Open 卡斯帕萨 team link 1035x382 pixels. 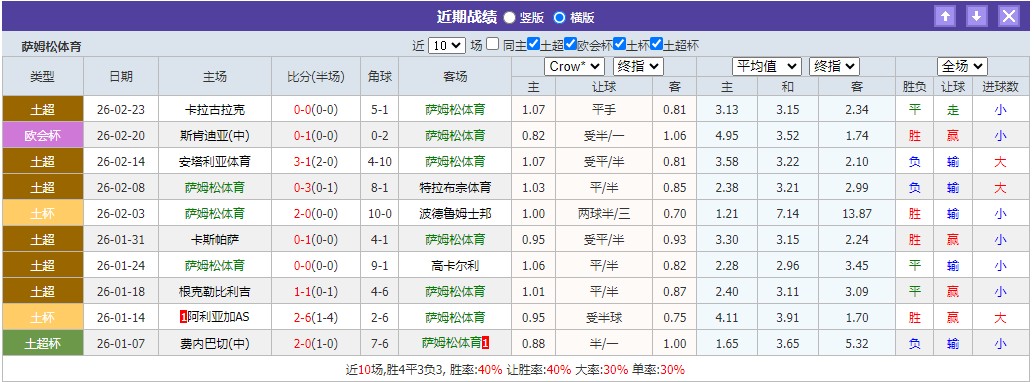(215, 239)
